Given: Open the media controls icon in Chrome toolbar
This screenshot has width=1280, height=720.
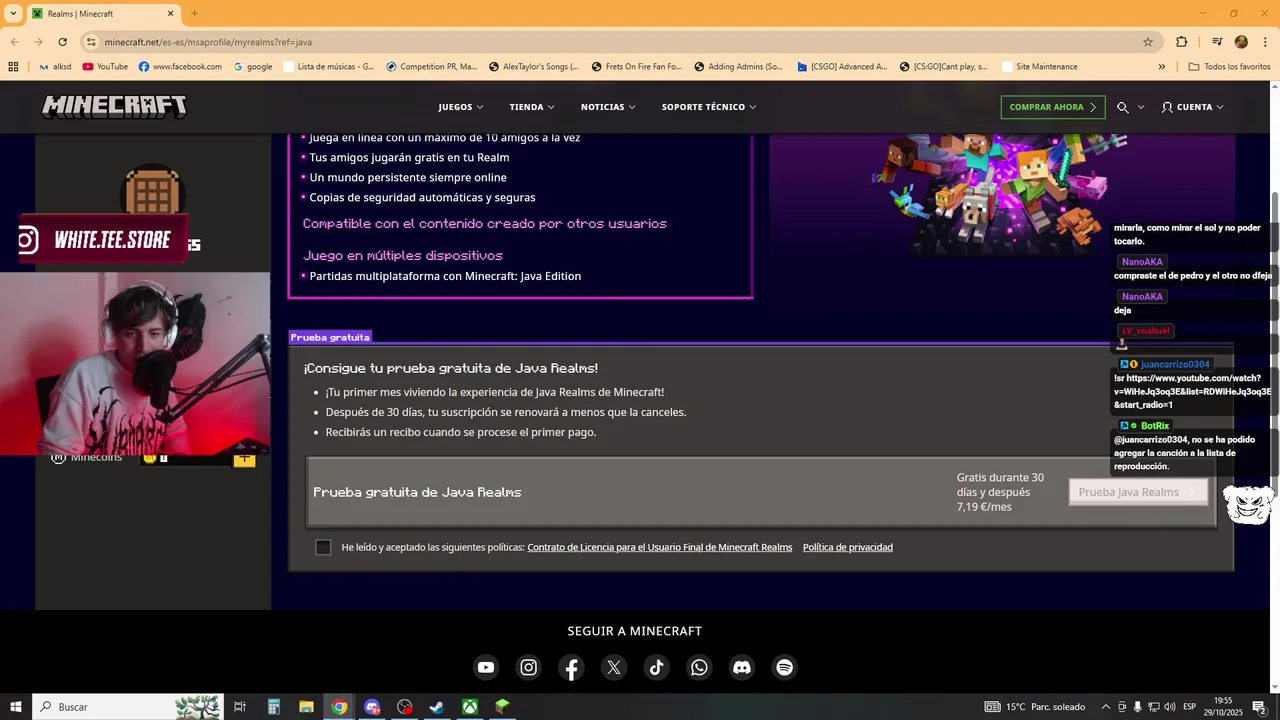Looking at the screenshot, I should tap(1217, 42).
